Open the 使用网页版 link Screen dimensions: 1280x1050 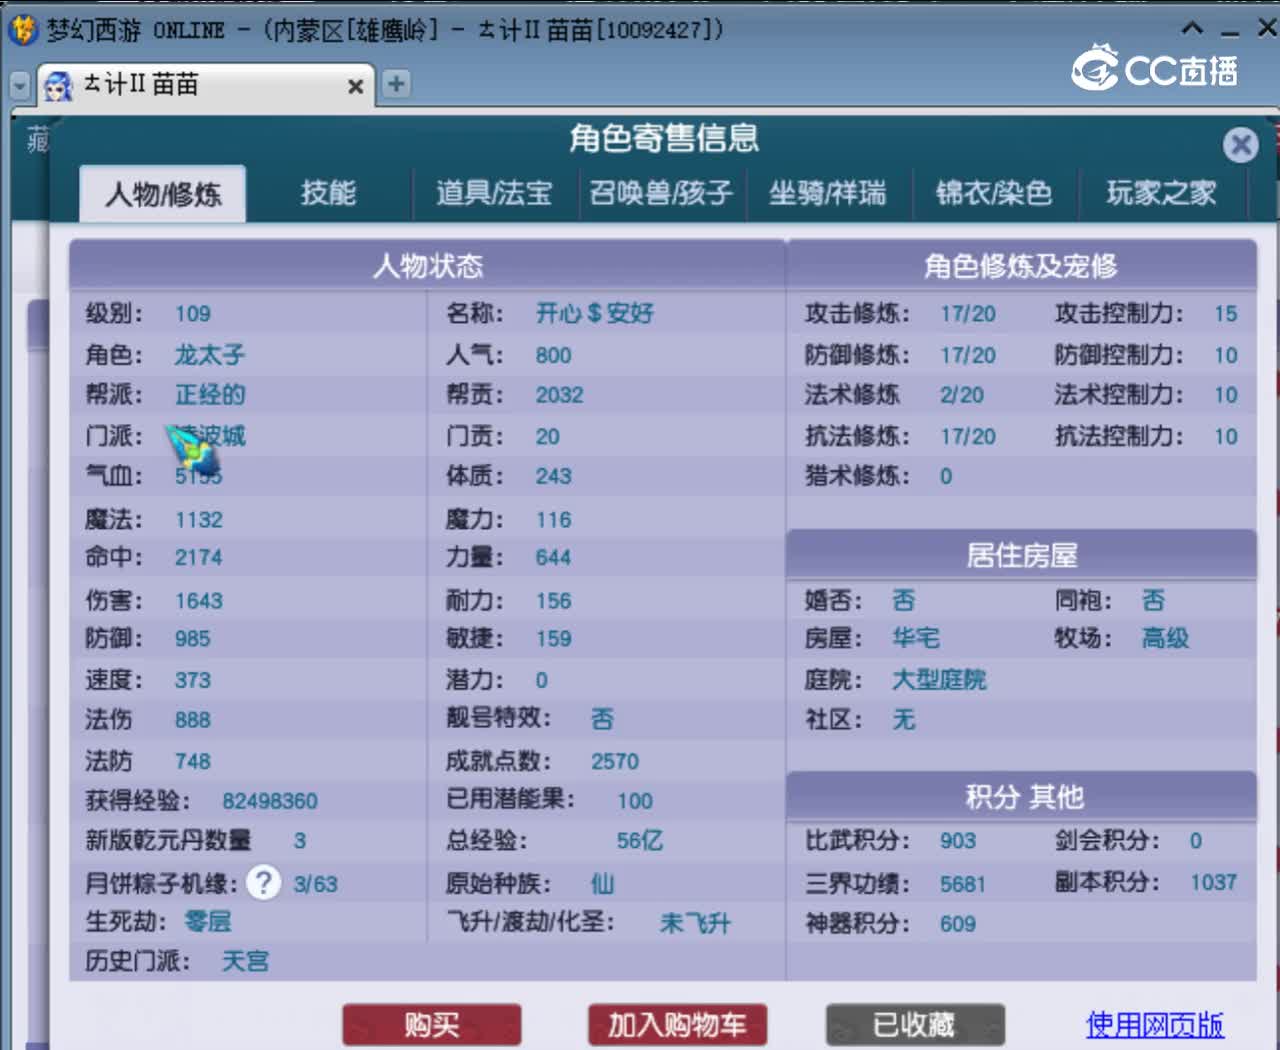click(x=1155, y=1024)
